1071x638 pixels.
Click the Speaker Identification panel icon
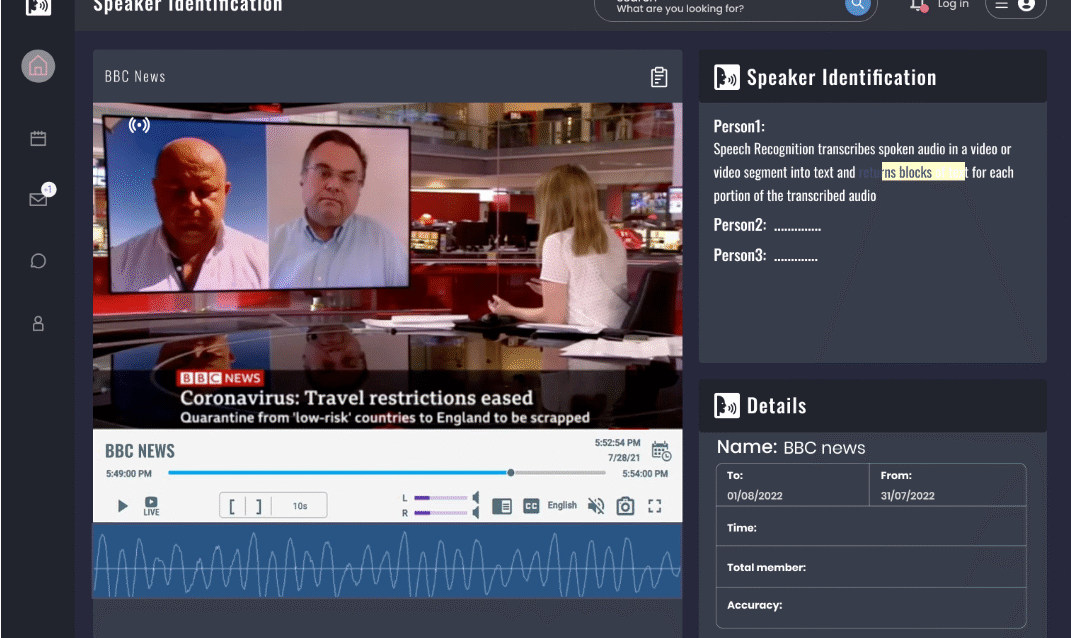click(x=727, y=77)
